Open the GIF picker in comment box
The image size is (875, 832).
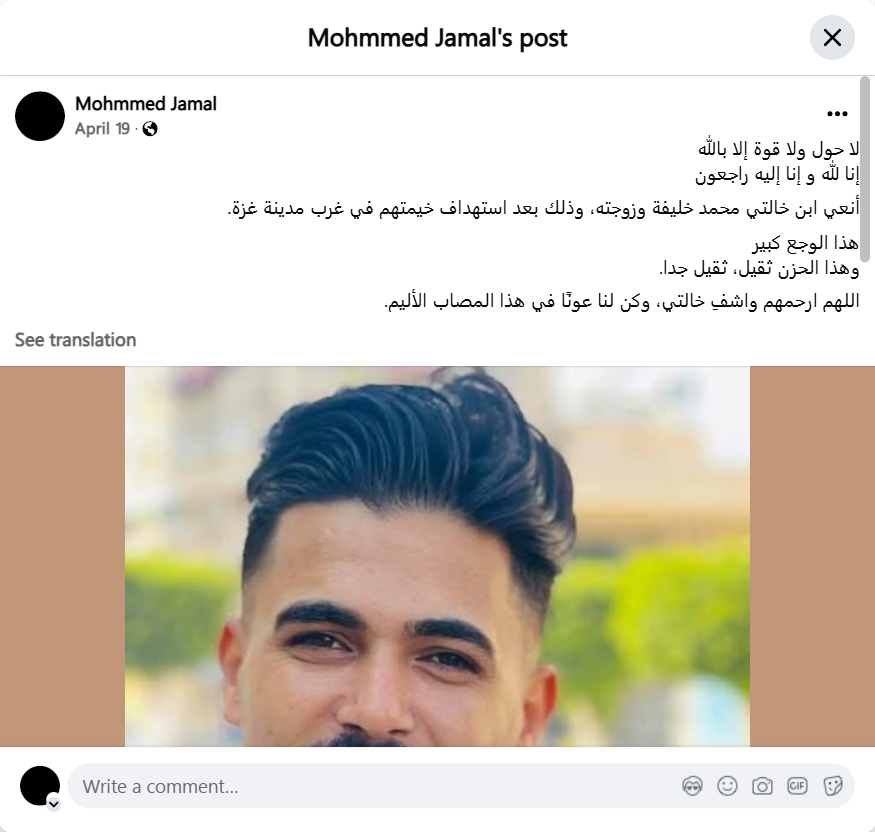pos(797,786)
